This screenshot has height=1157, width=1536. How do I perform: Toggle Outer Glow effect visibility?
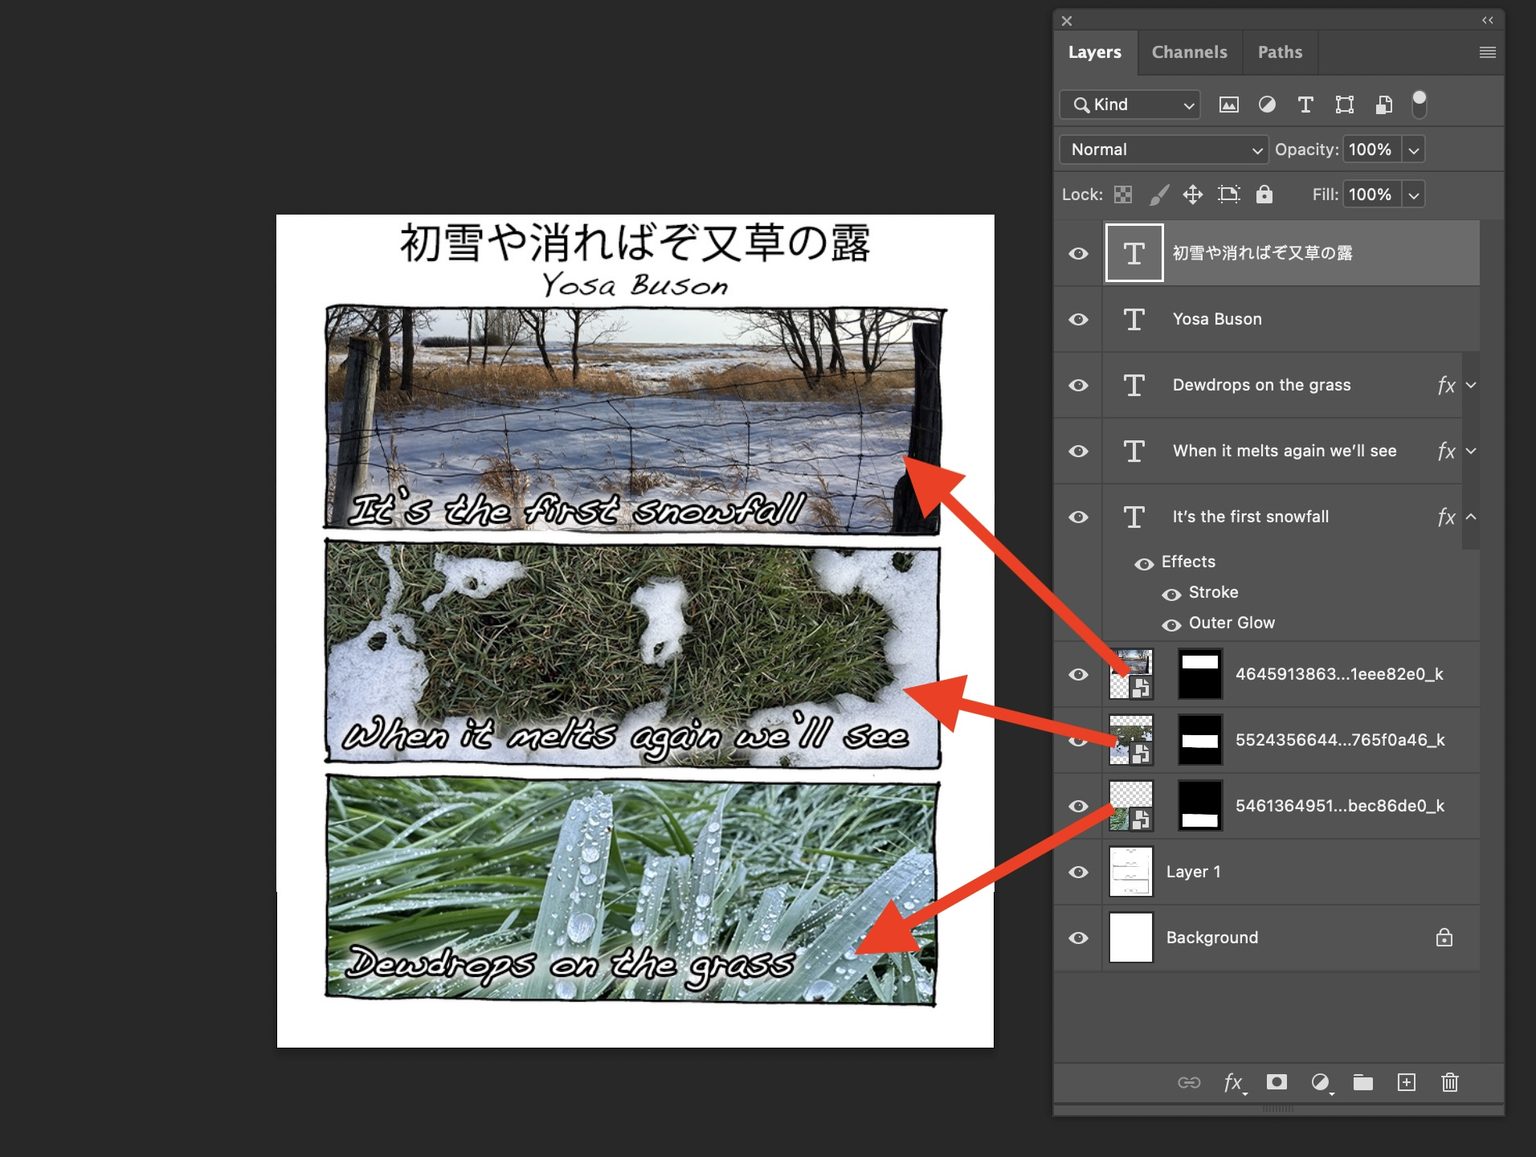1171,625
